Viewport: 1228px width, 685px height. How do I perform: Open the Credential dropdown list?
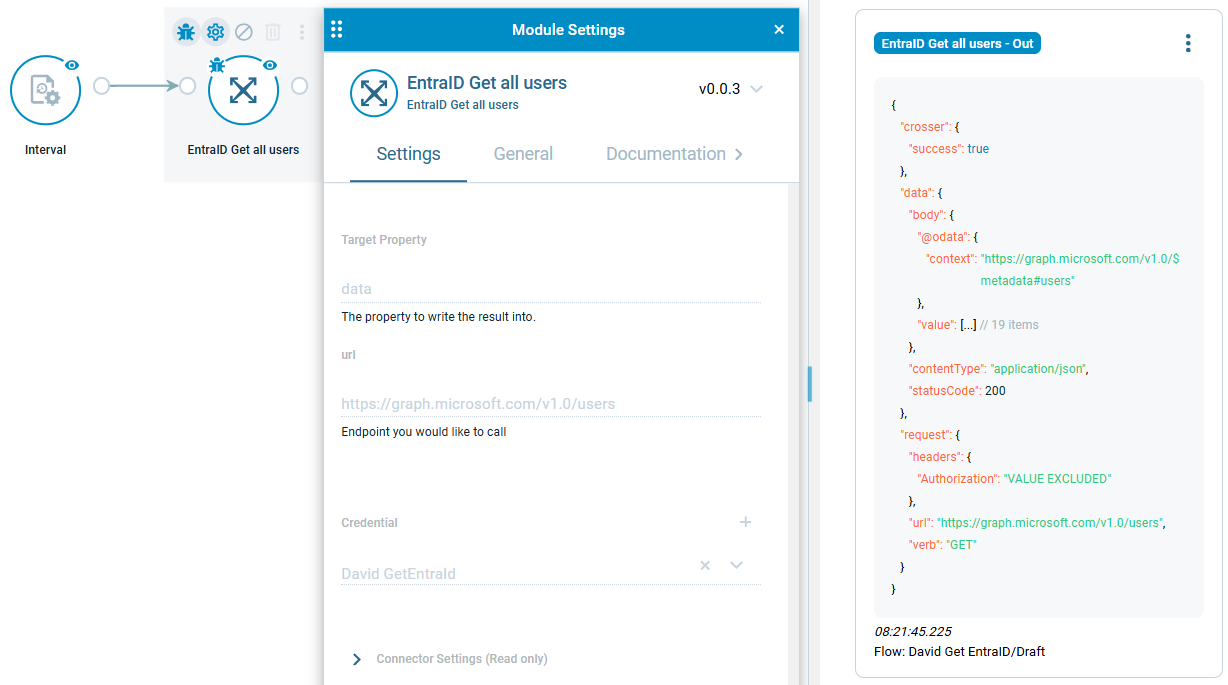tap(737, 565)
